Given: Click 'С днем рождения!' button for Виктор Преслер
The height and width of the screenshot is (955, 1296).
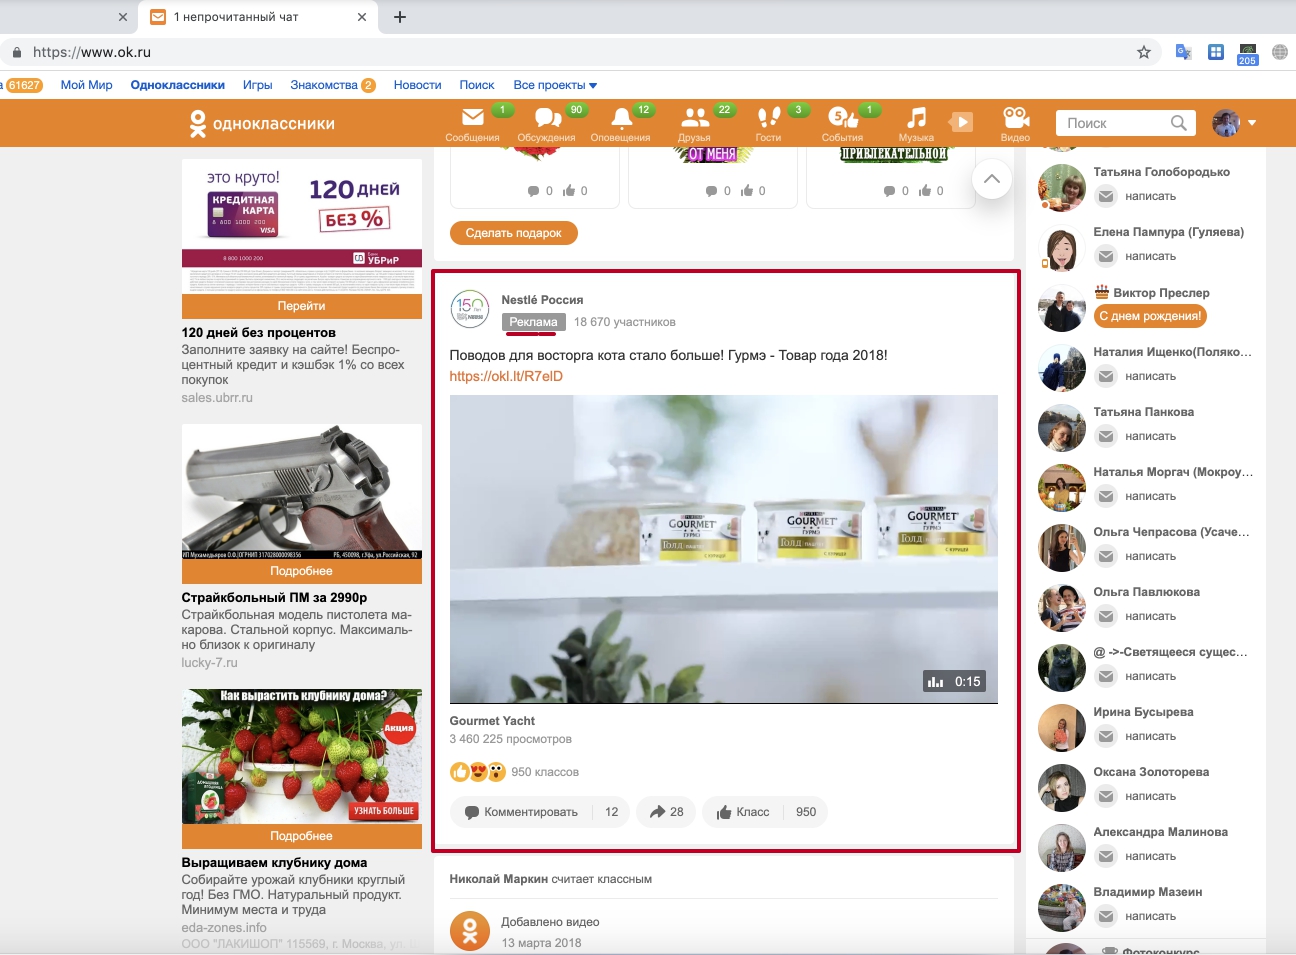Looking at the screenshot, I should [x=1150, y=316].
